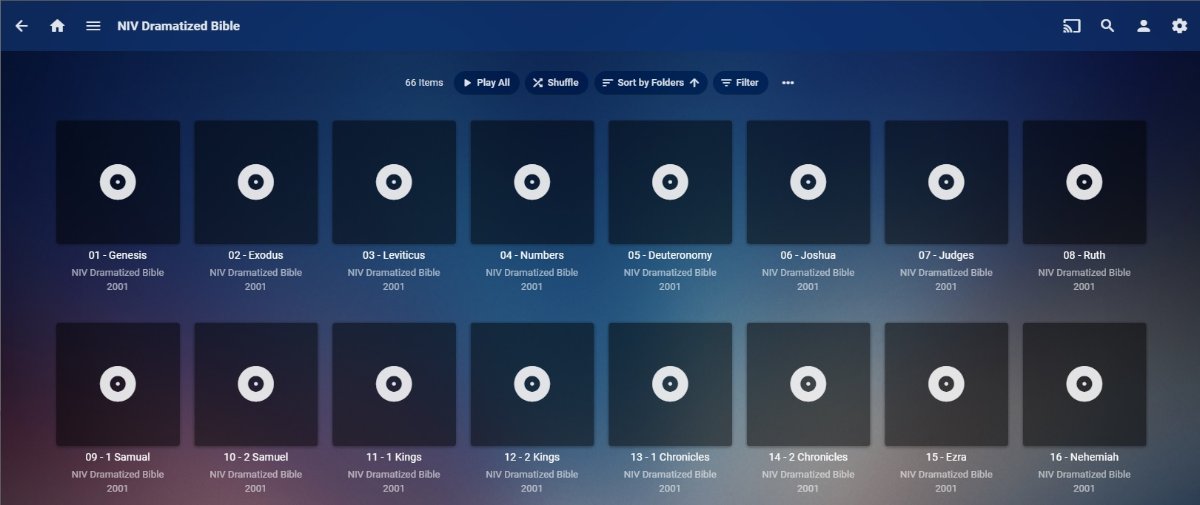Open the search magnifier icon
Image resolution: width=1200 pixels, height=505 pixels.
[1107, 26]
